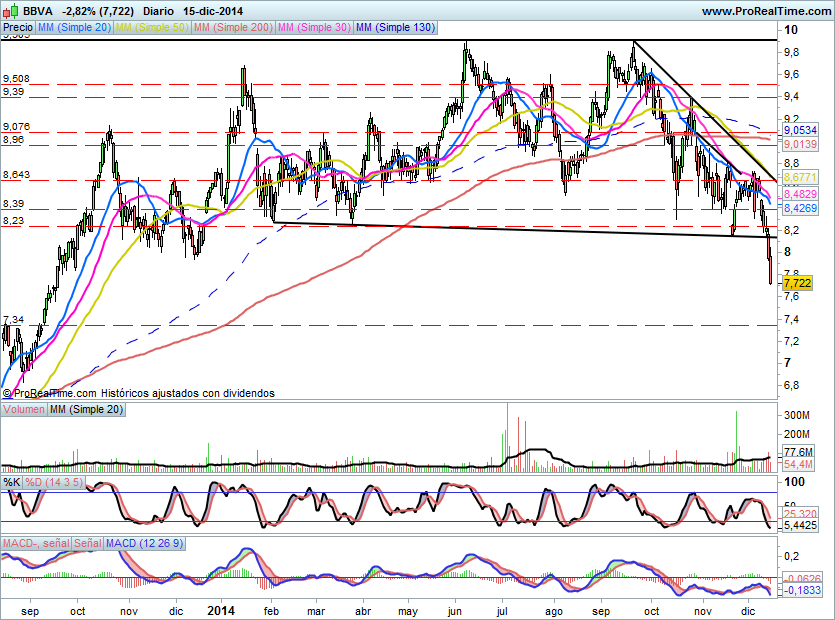Click the 9,076 level label

(x=16, y=127)
